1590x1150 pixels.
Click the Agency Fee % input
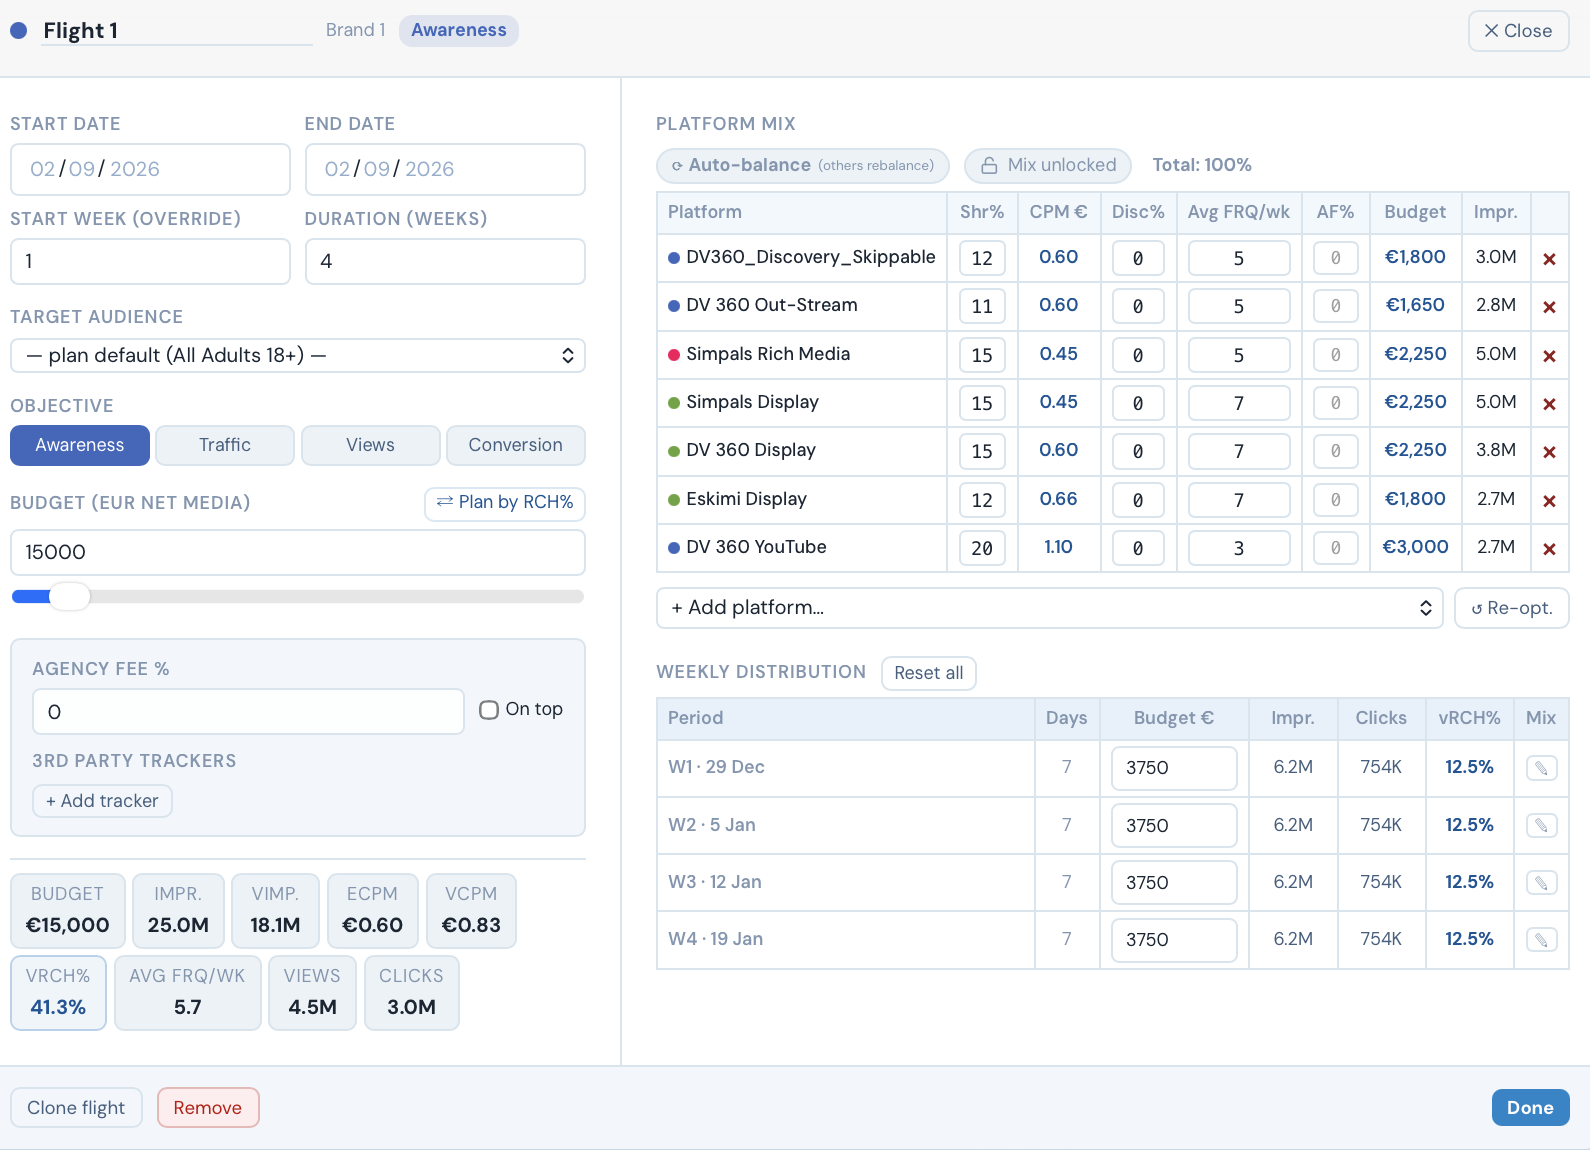(248, 711)
